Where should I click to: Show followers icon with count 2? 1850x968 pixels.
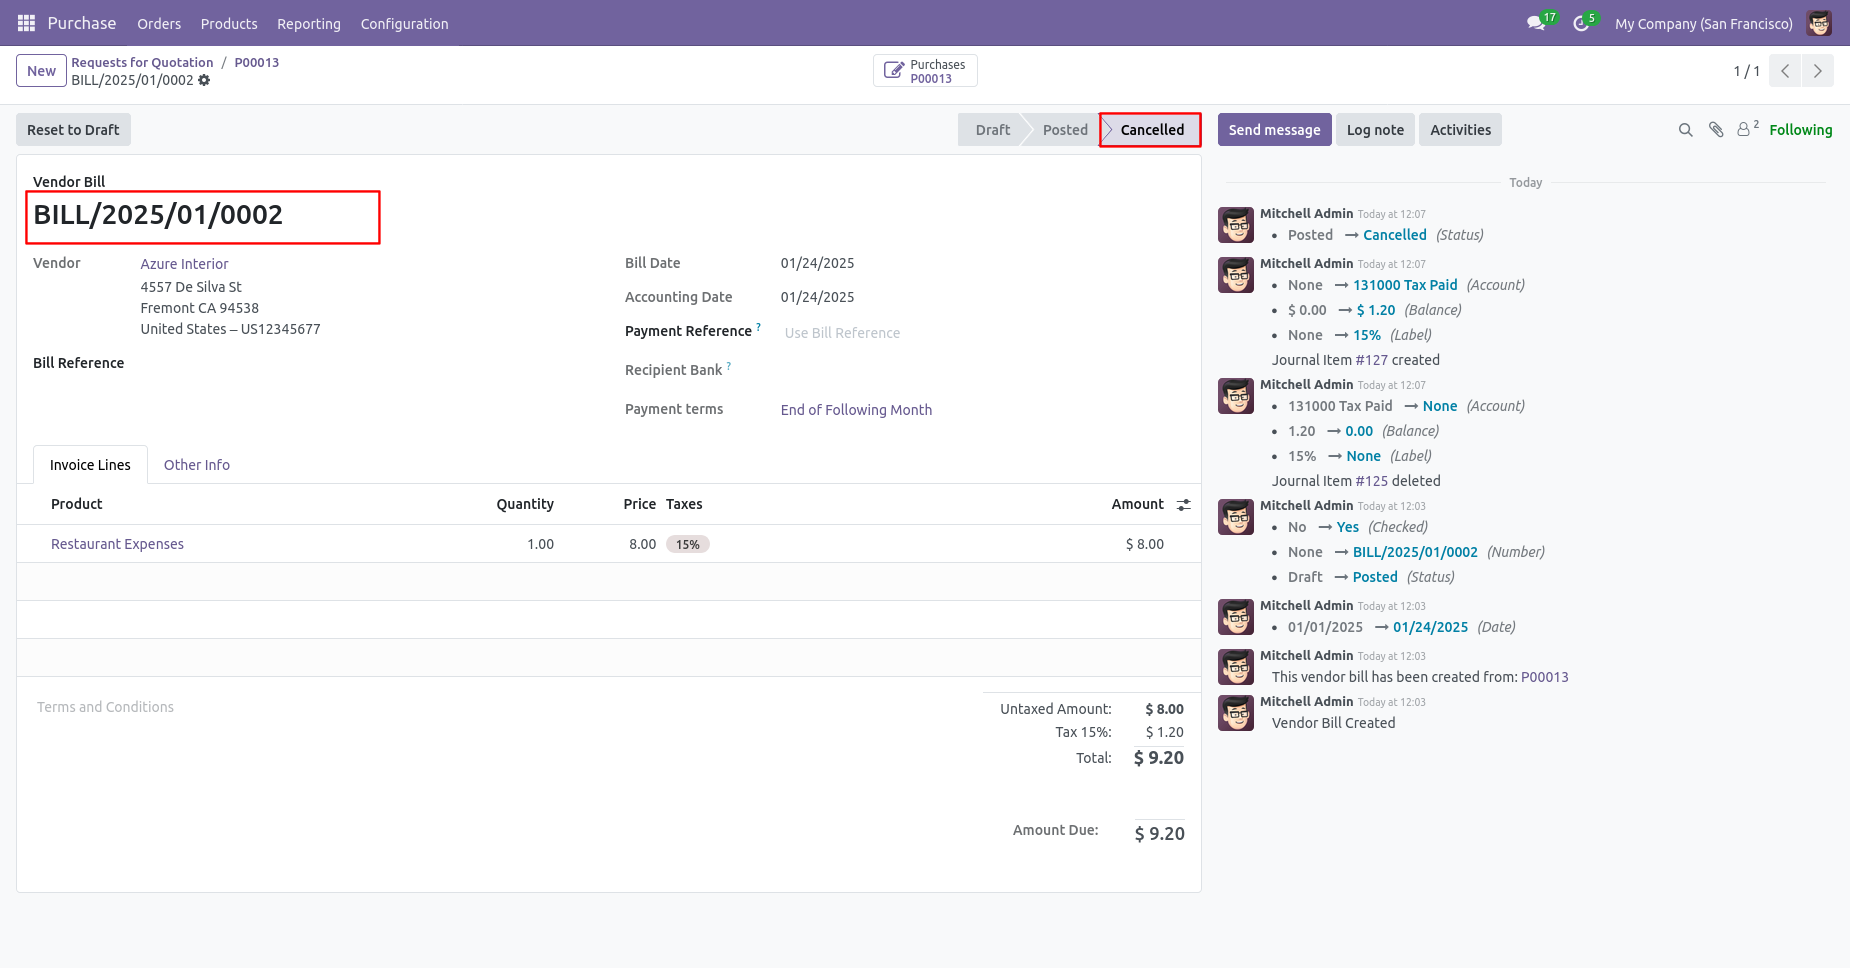[1747, 129]
